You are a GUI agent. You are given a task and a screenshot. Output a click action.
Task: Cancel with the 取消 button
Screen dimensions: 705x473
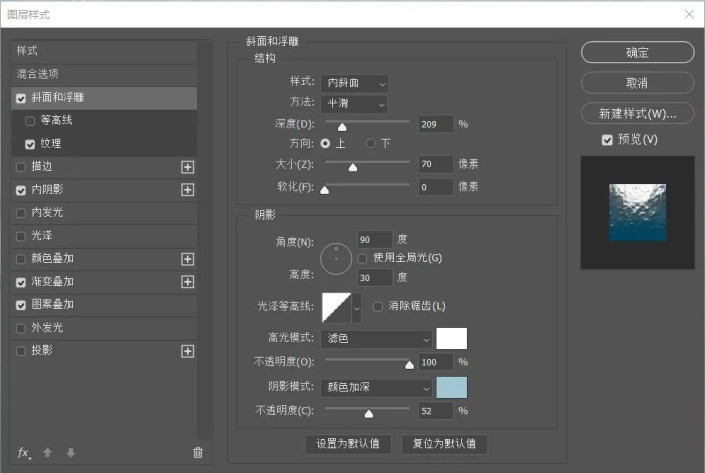point(638,83)
